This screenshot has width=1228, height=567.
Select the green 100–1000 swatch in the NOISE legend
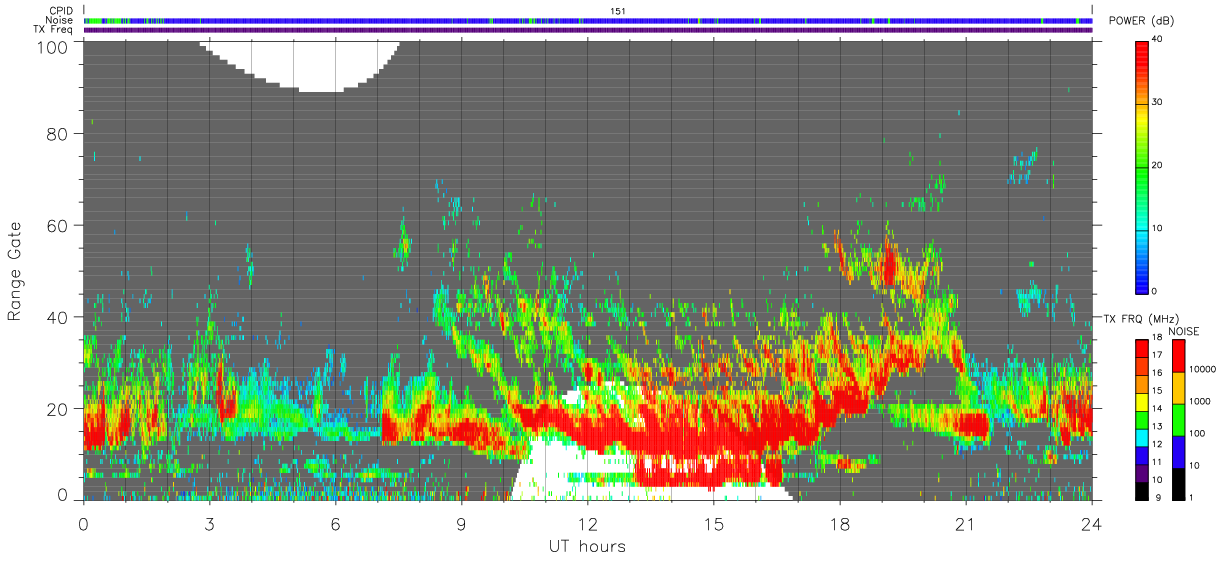click(x=1177, y=419)
